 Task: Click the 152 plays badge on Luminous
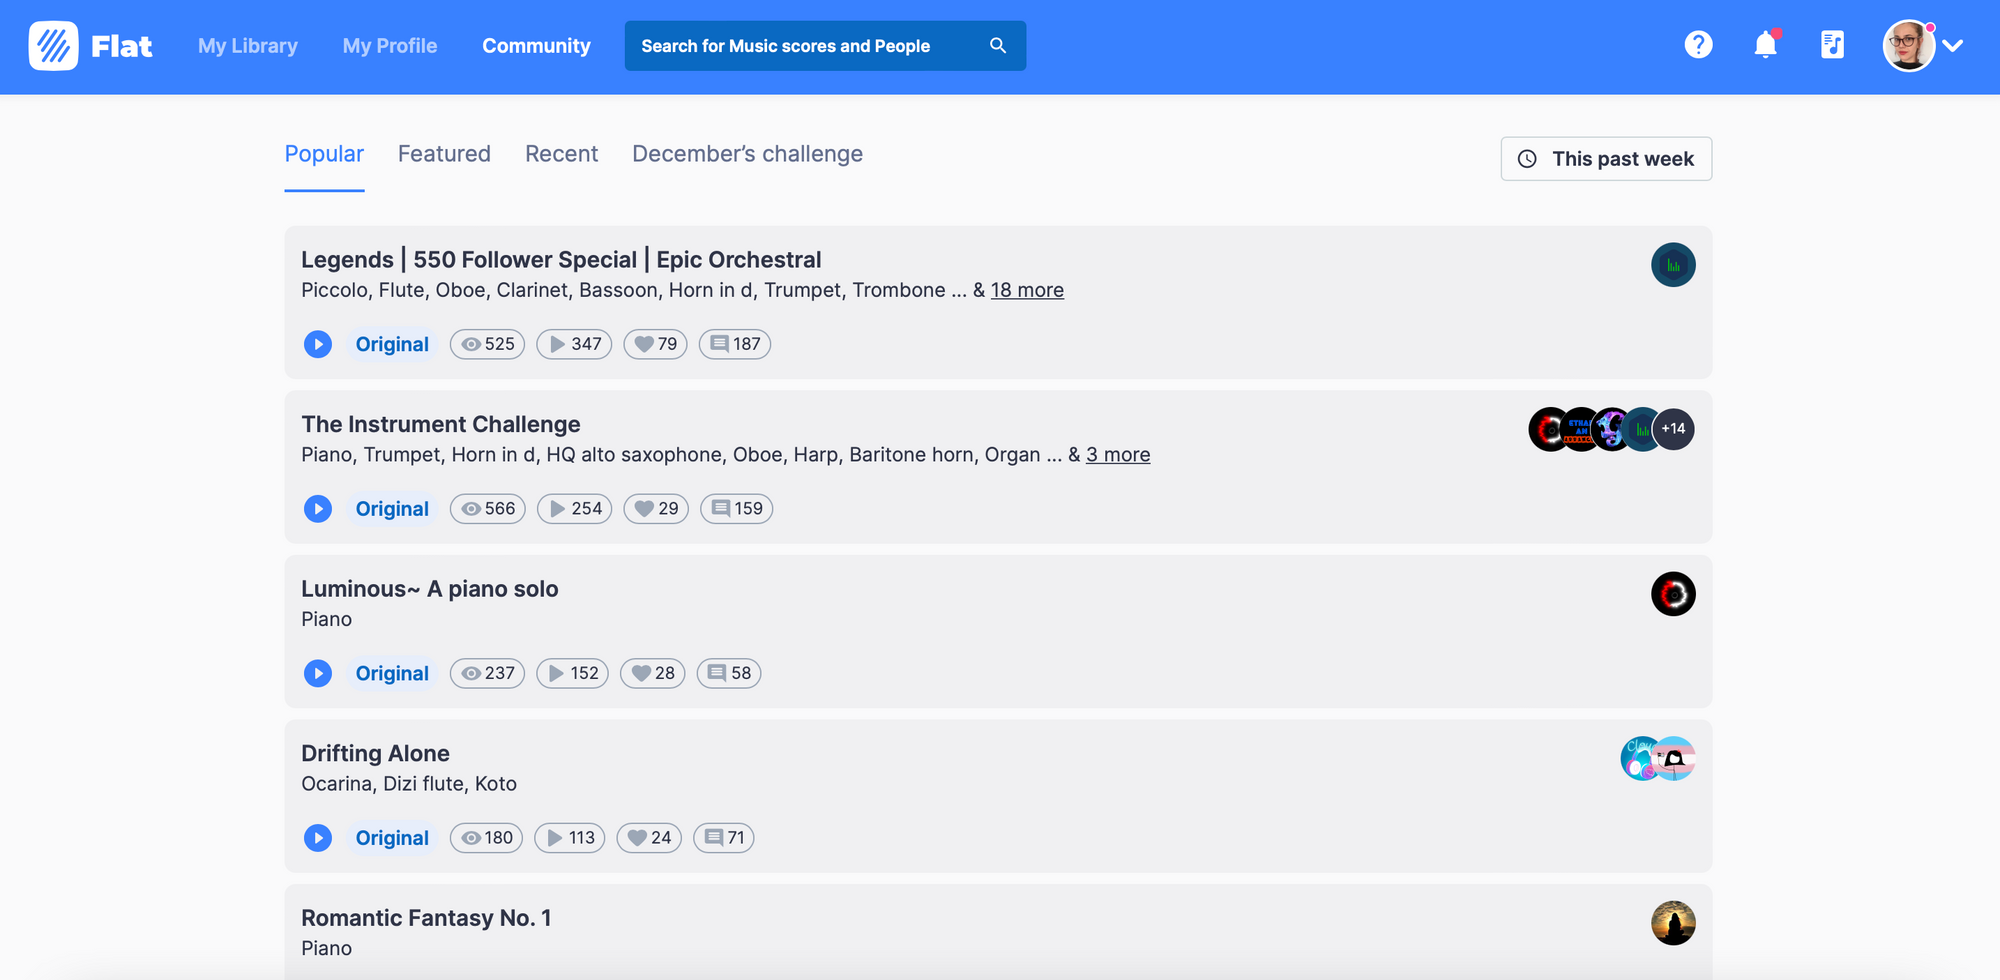(x=573, y=673)
